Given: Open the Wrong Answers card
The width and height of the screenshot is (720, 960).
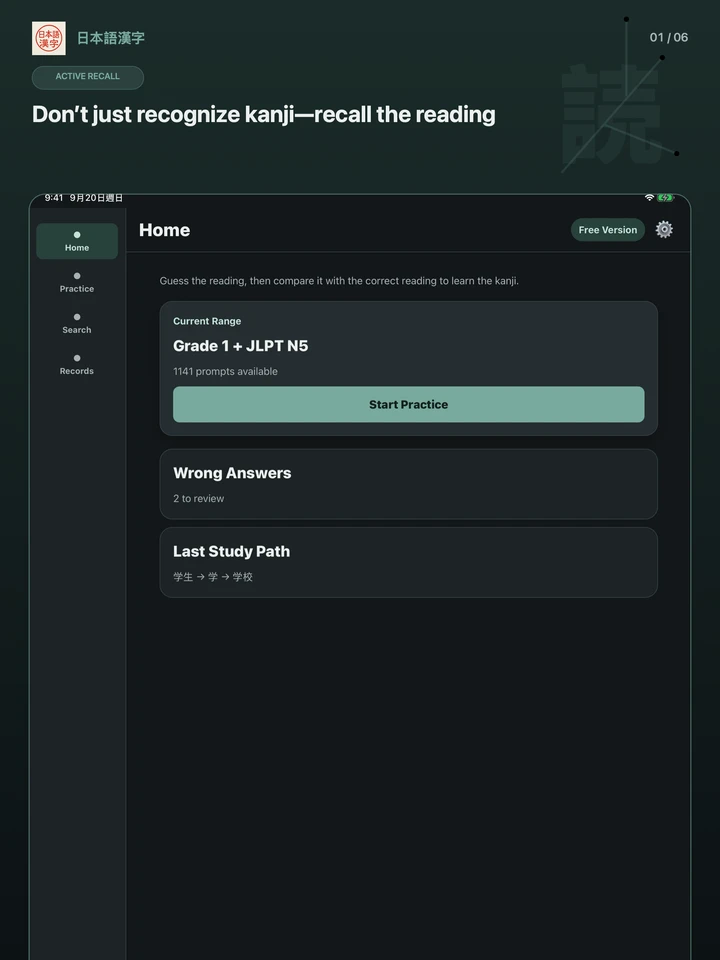Looking at the screenshot, I should 408,484.
